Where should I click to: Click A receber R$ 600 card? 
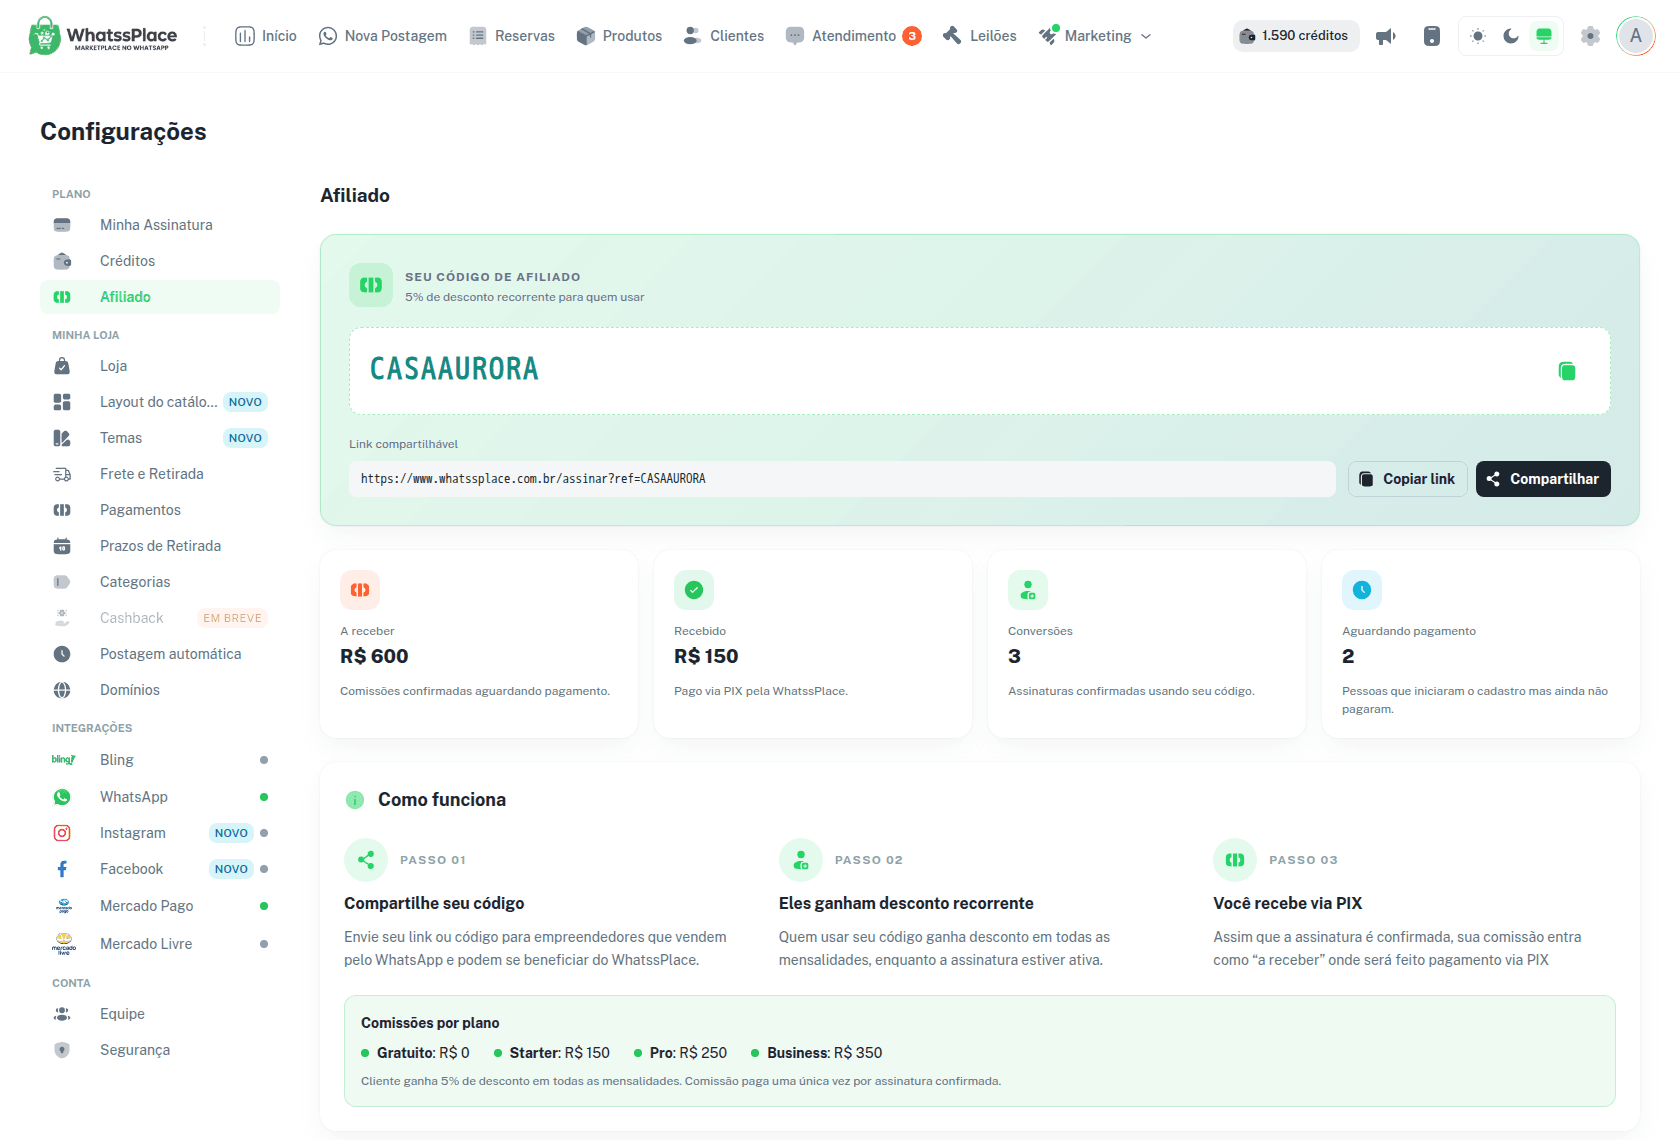click(479, 644)
